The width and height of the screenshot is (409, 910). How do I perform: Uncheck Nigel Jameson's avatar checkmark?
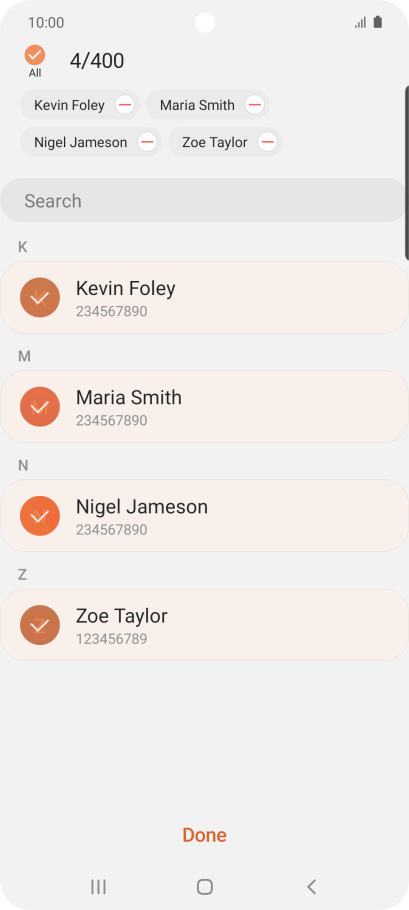coord(39,516)
